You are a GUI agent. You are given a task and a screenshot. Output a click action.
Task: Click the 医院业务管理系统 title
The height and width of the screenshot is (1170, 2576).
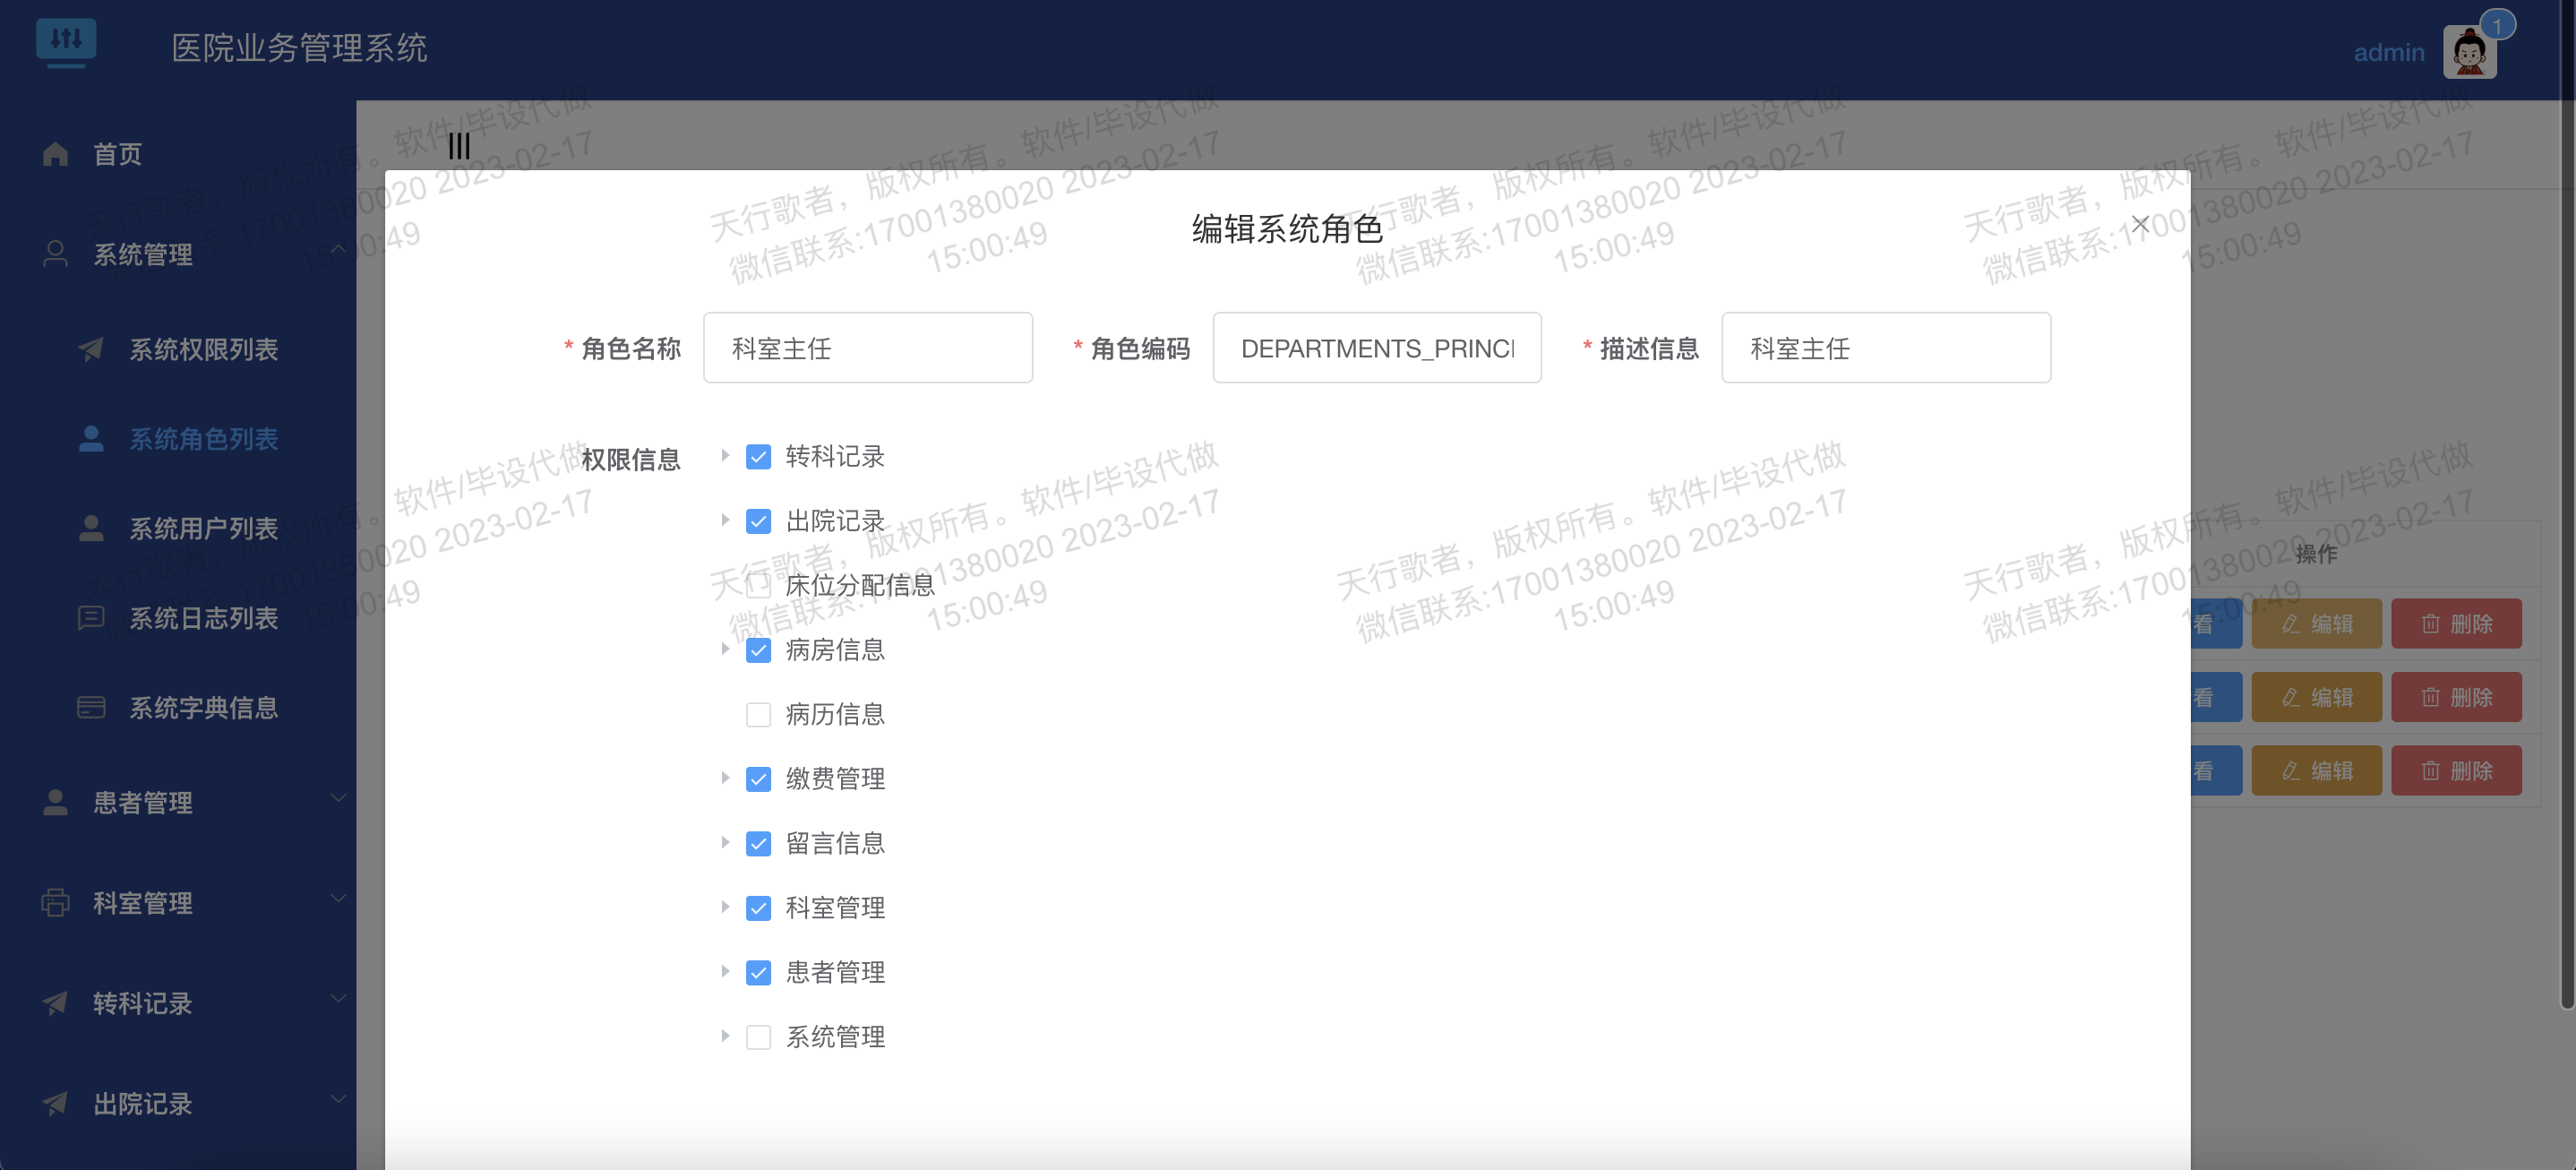[299, 48]
